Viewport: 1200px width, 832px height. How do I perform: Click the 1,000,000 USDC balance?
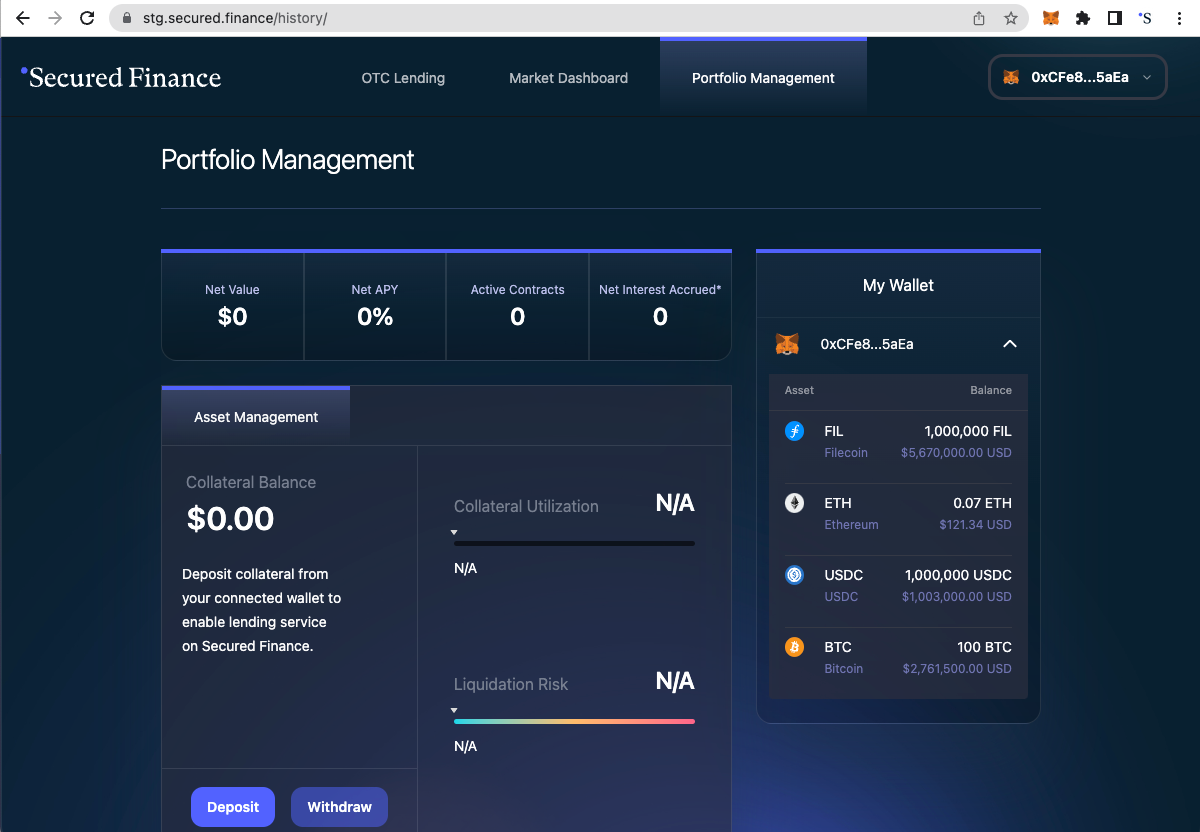958,575
